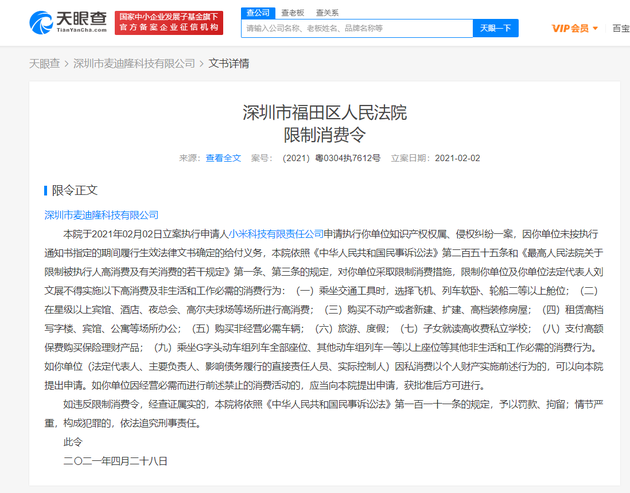Viewport: 630px width, 493px height.
Task: Open the 查看全文 source link
Action: [223, 158]
